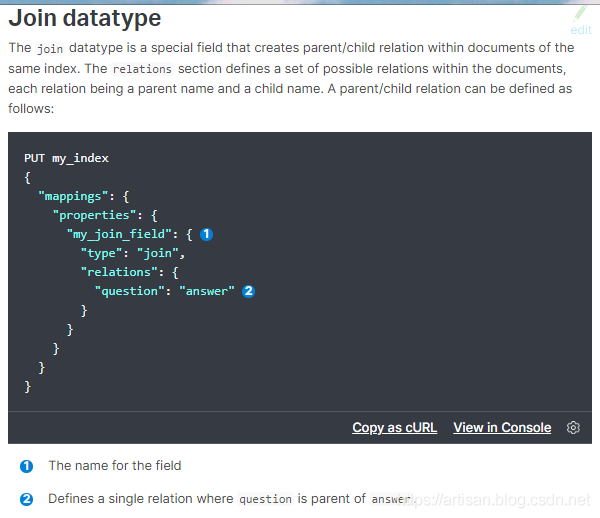Viewport: 600px width, 518px height.
Task: Click inline code word join in paragraph
Action: click(x=49, y=48)
